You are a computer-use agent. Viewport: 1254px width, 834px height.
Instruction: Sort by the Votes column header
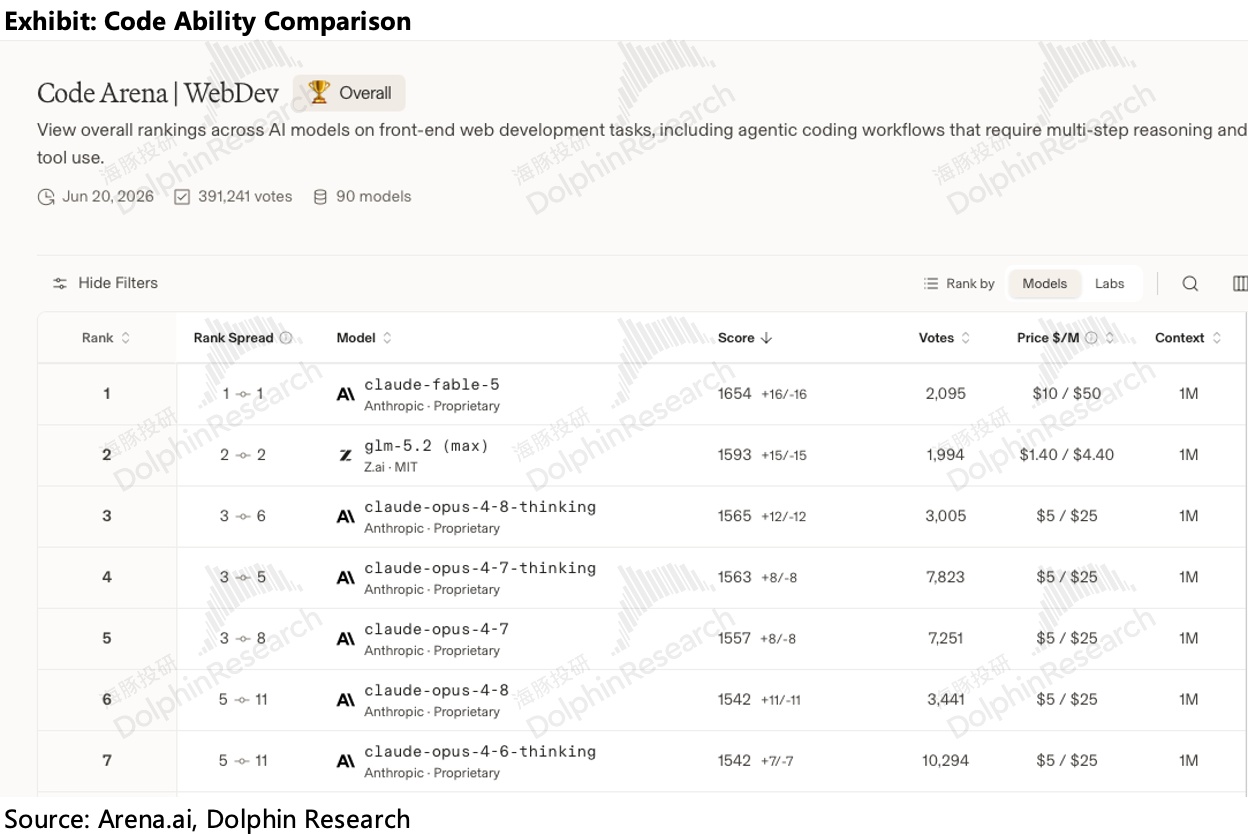(x=945, y=338)
